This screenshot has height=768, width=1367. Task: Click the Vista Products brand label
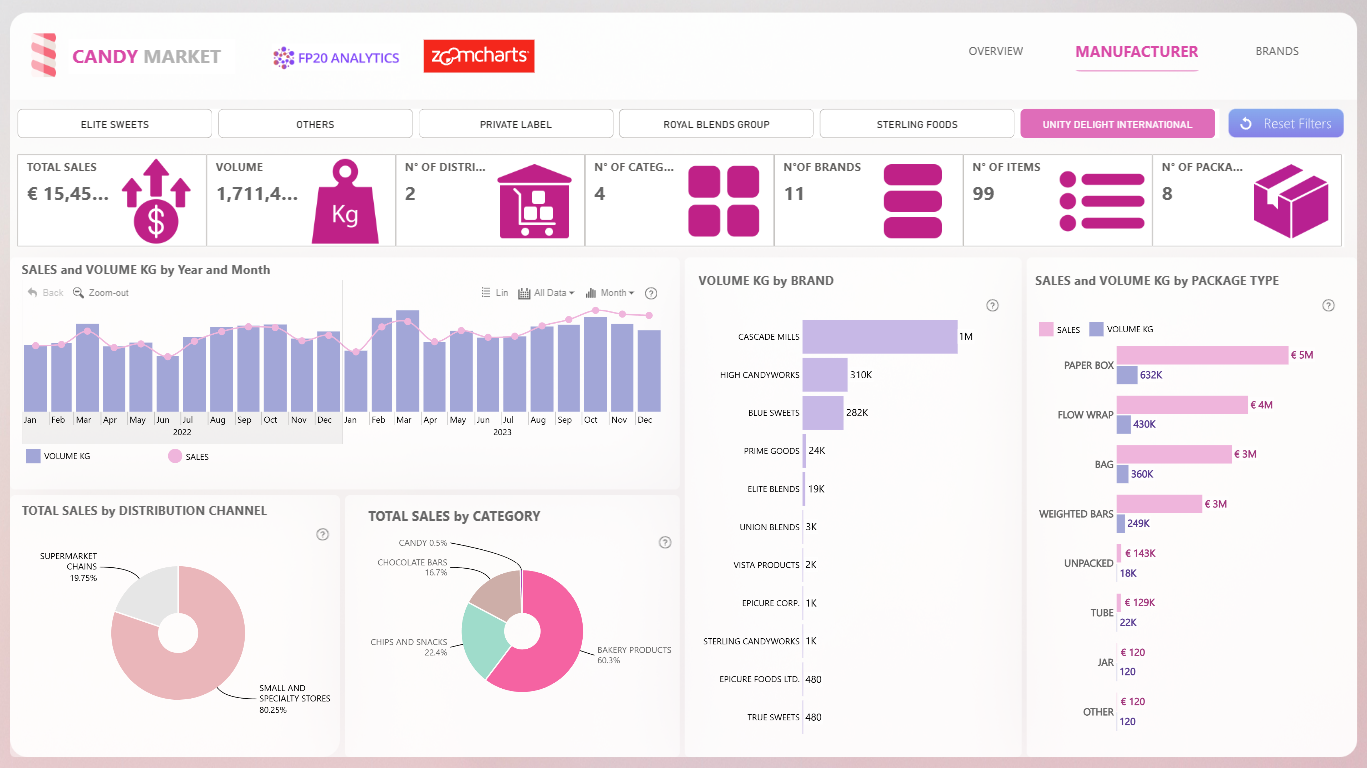[767, 565]
